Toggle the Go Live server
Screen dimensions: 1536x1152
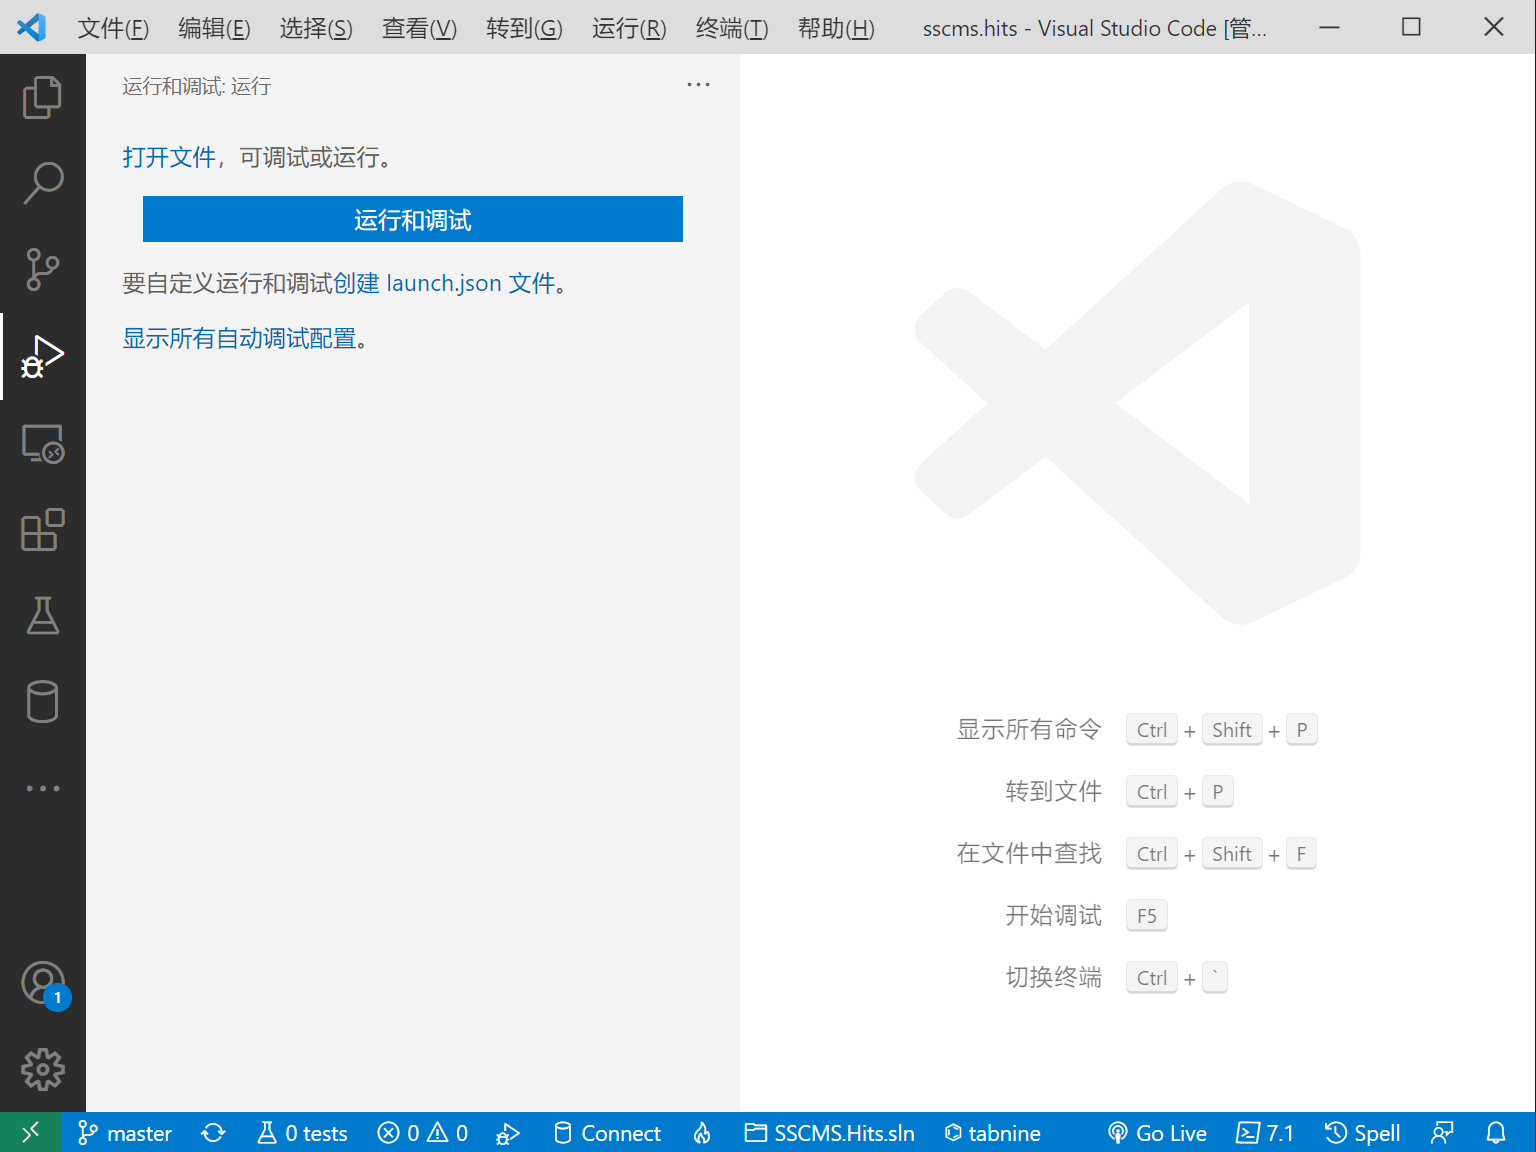[1157, 1132]
